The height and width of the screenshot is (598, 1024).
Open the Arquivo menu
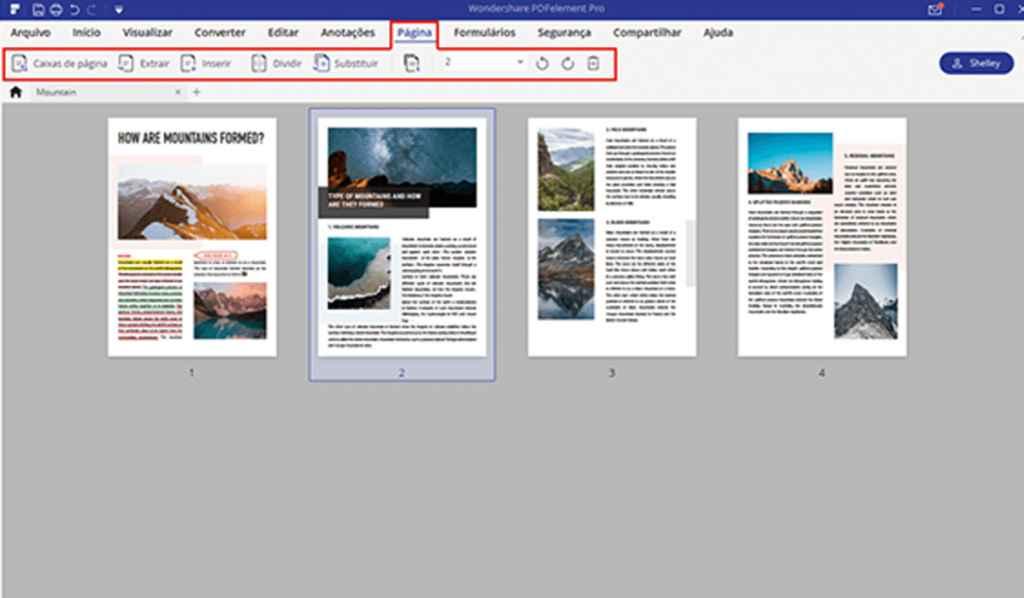pos(30,33)
